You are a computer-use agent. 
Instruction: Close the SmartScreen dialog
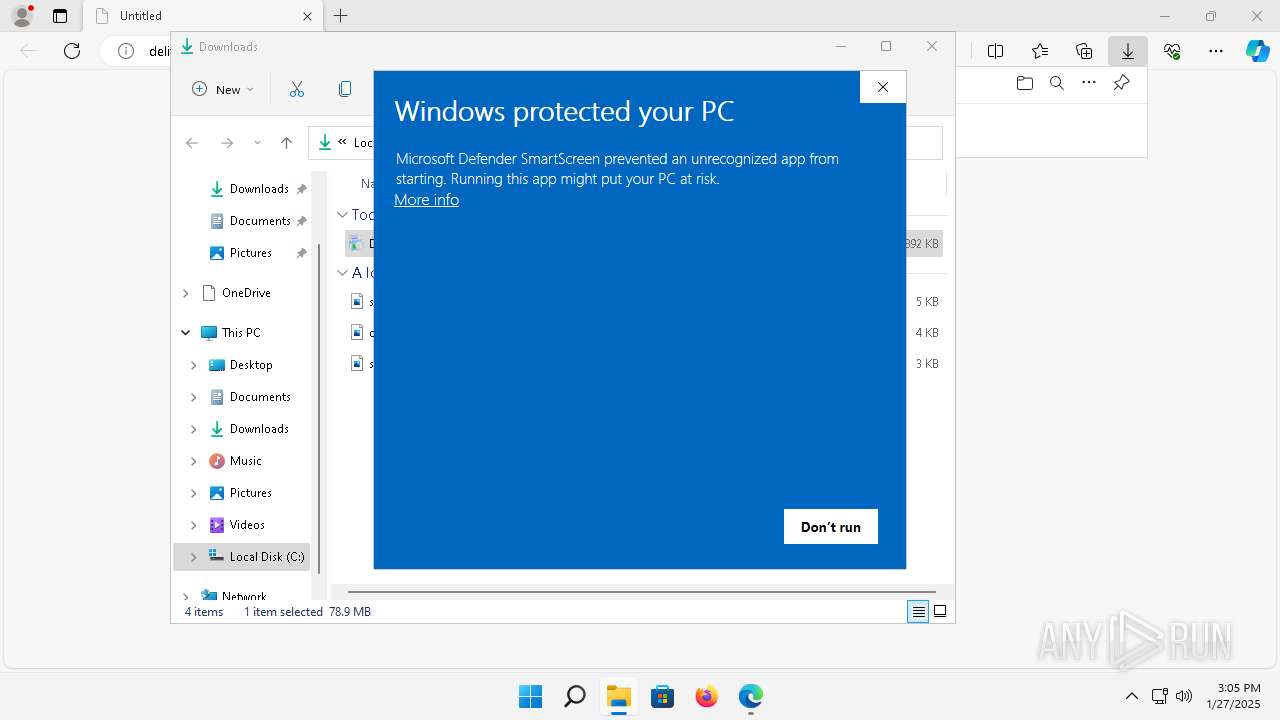coord(882,87)
